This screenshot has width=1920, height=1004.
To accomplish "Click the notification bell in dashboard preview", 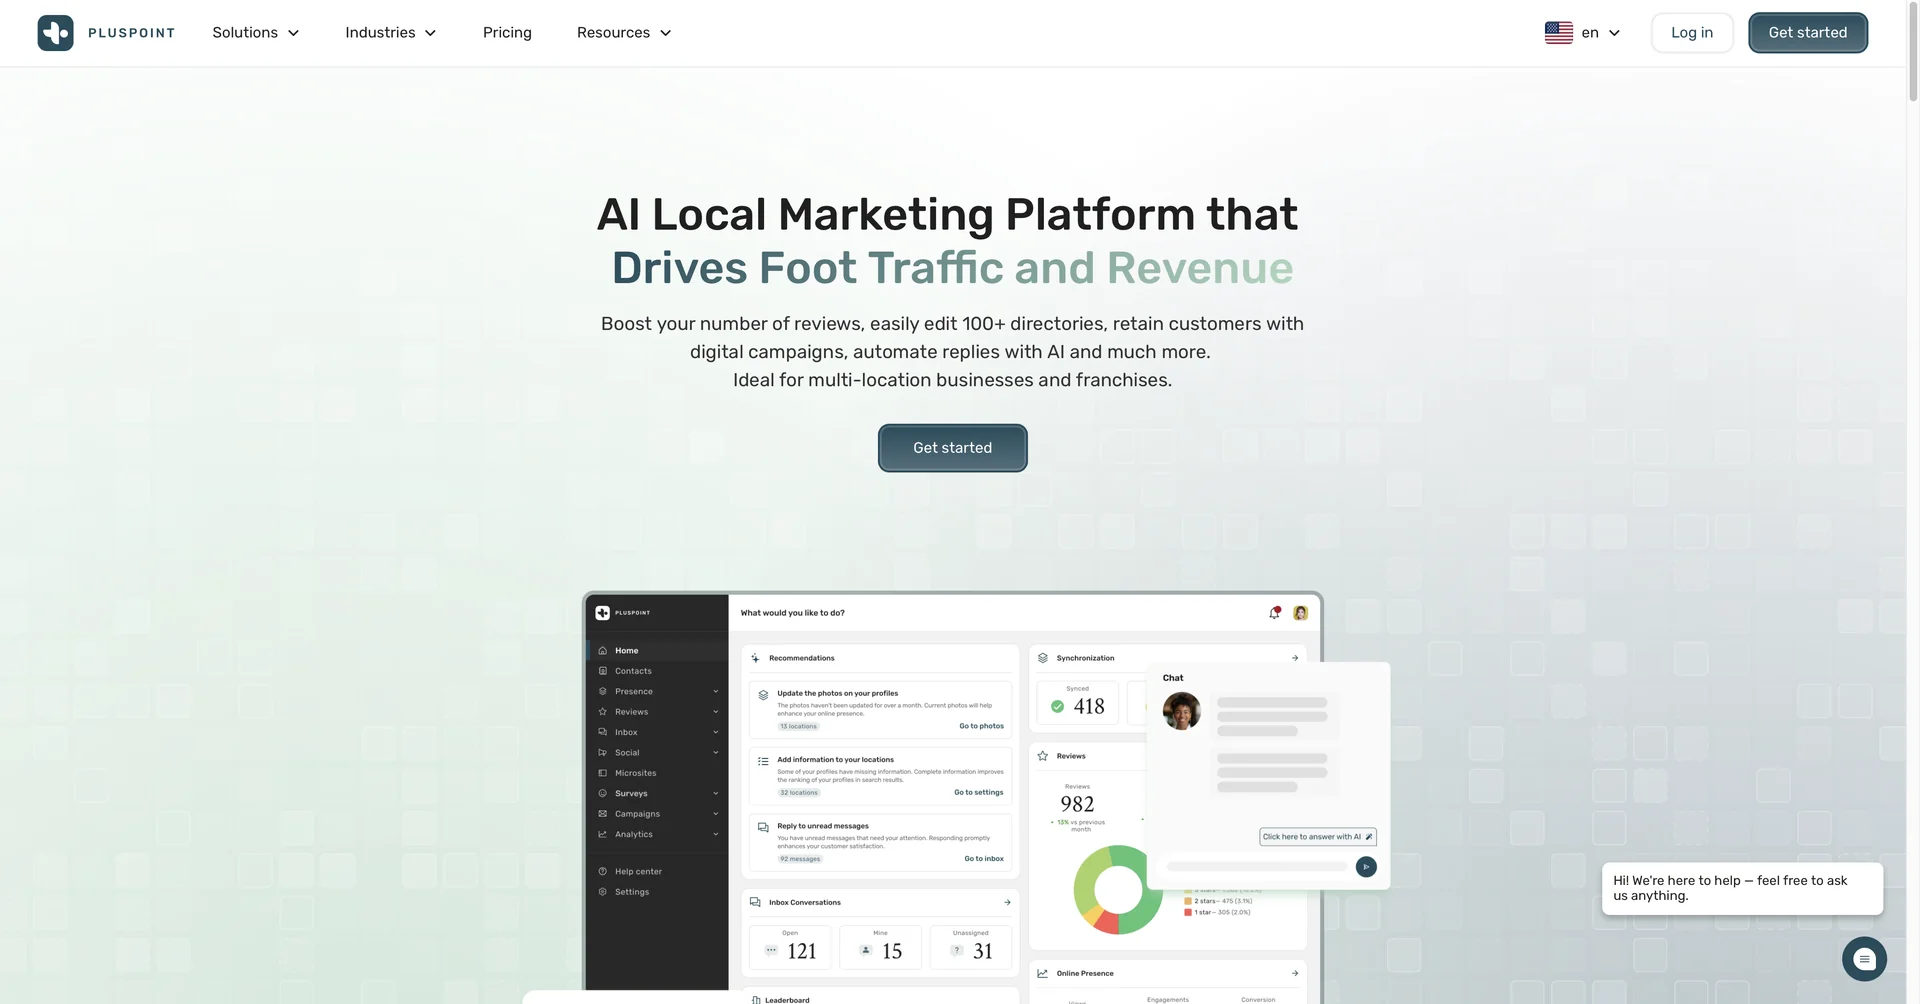I will (1274, 613).
